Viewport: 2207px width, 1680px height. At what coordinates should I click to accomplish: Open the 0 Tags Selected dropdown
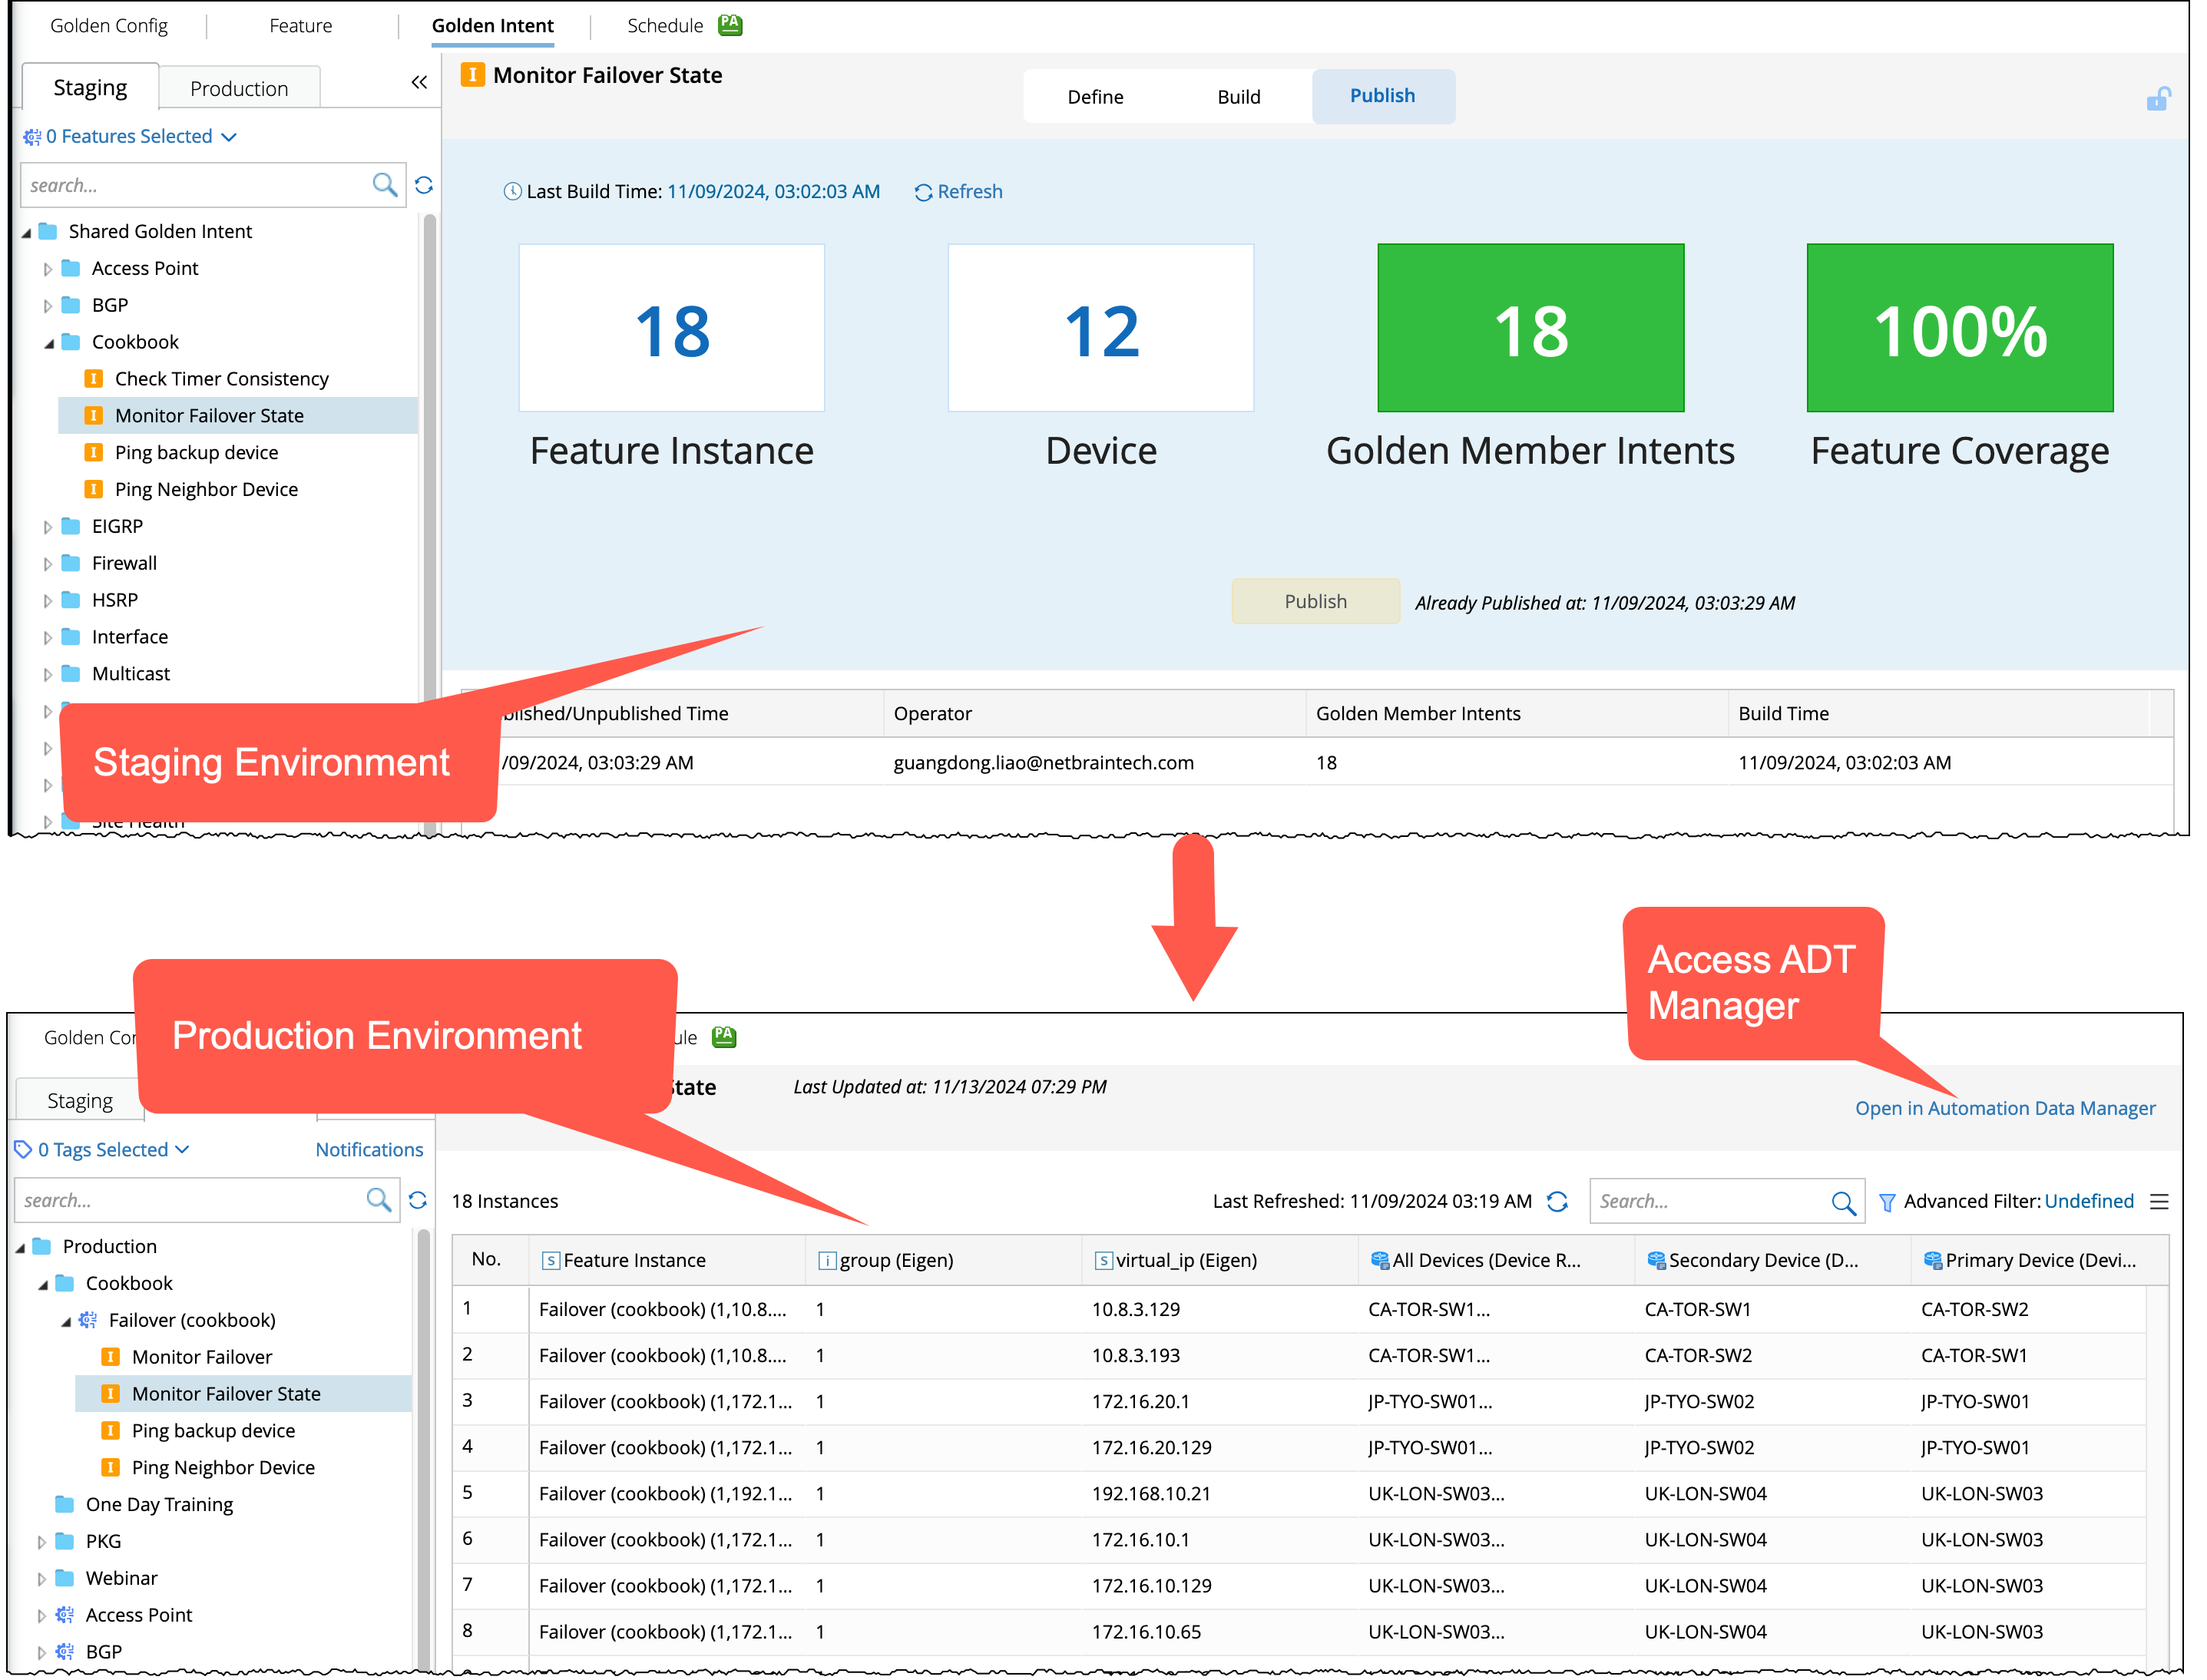103,1149
